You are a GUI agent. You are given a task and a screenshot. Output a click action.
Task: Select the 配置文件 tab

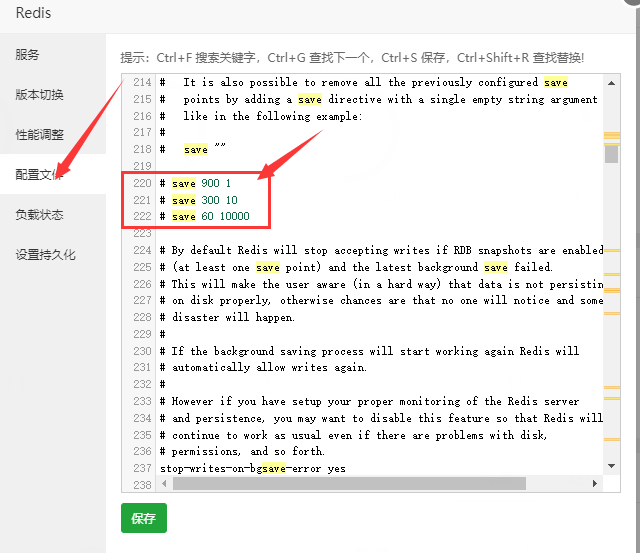(39, 174)
